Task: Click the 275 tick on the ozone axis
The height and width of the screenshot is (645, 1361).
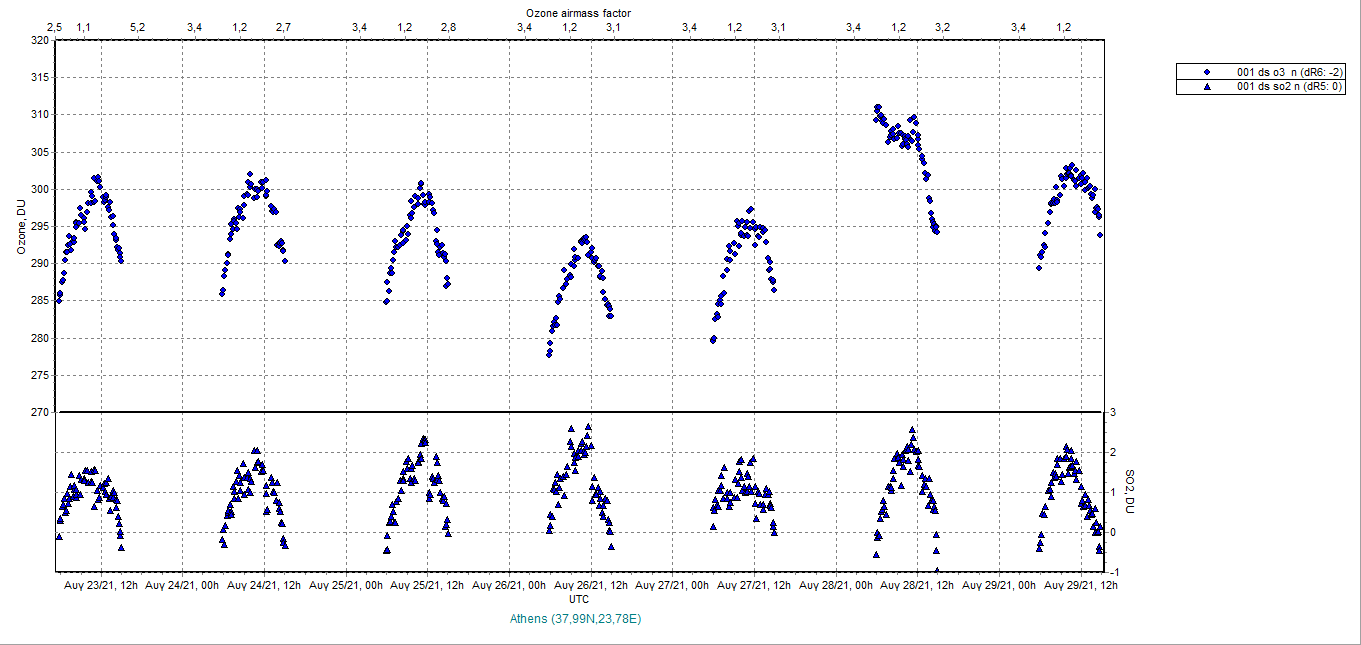Action: [39, 376]
